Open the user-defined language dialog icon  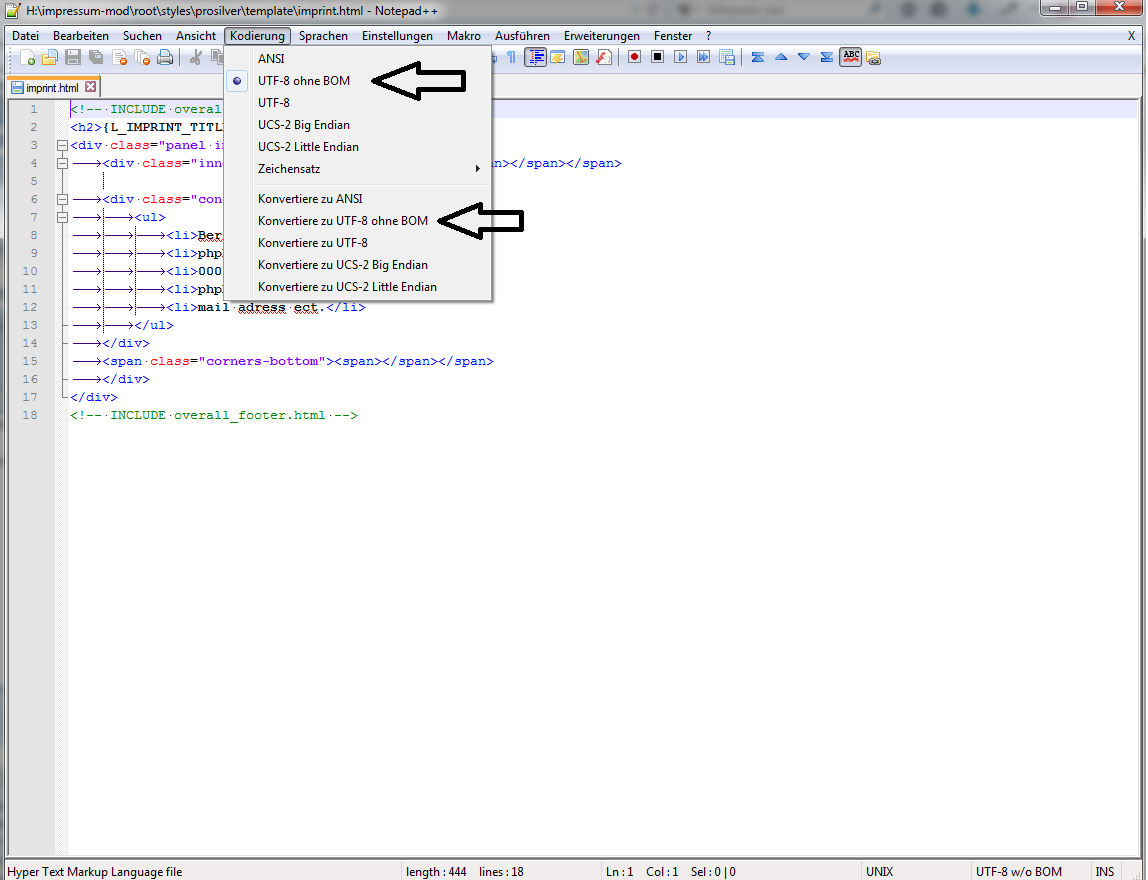(x=558, y=57)
